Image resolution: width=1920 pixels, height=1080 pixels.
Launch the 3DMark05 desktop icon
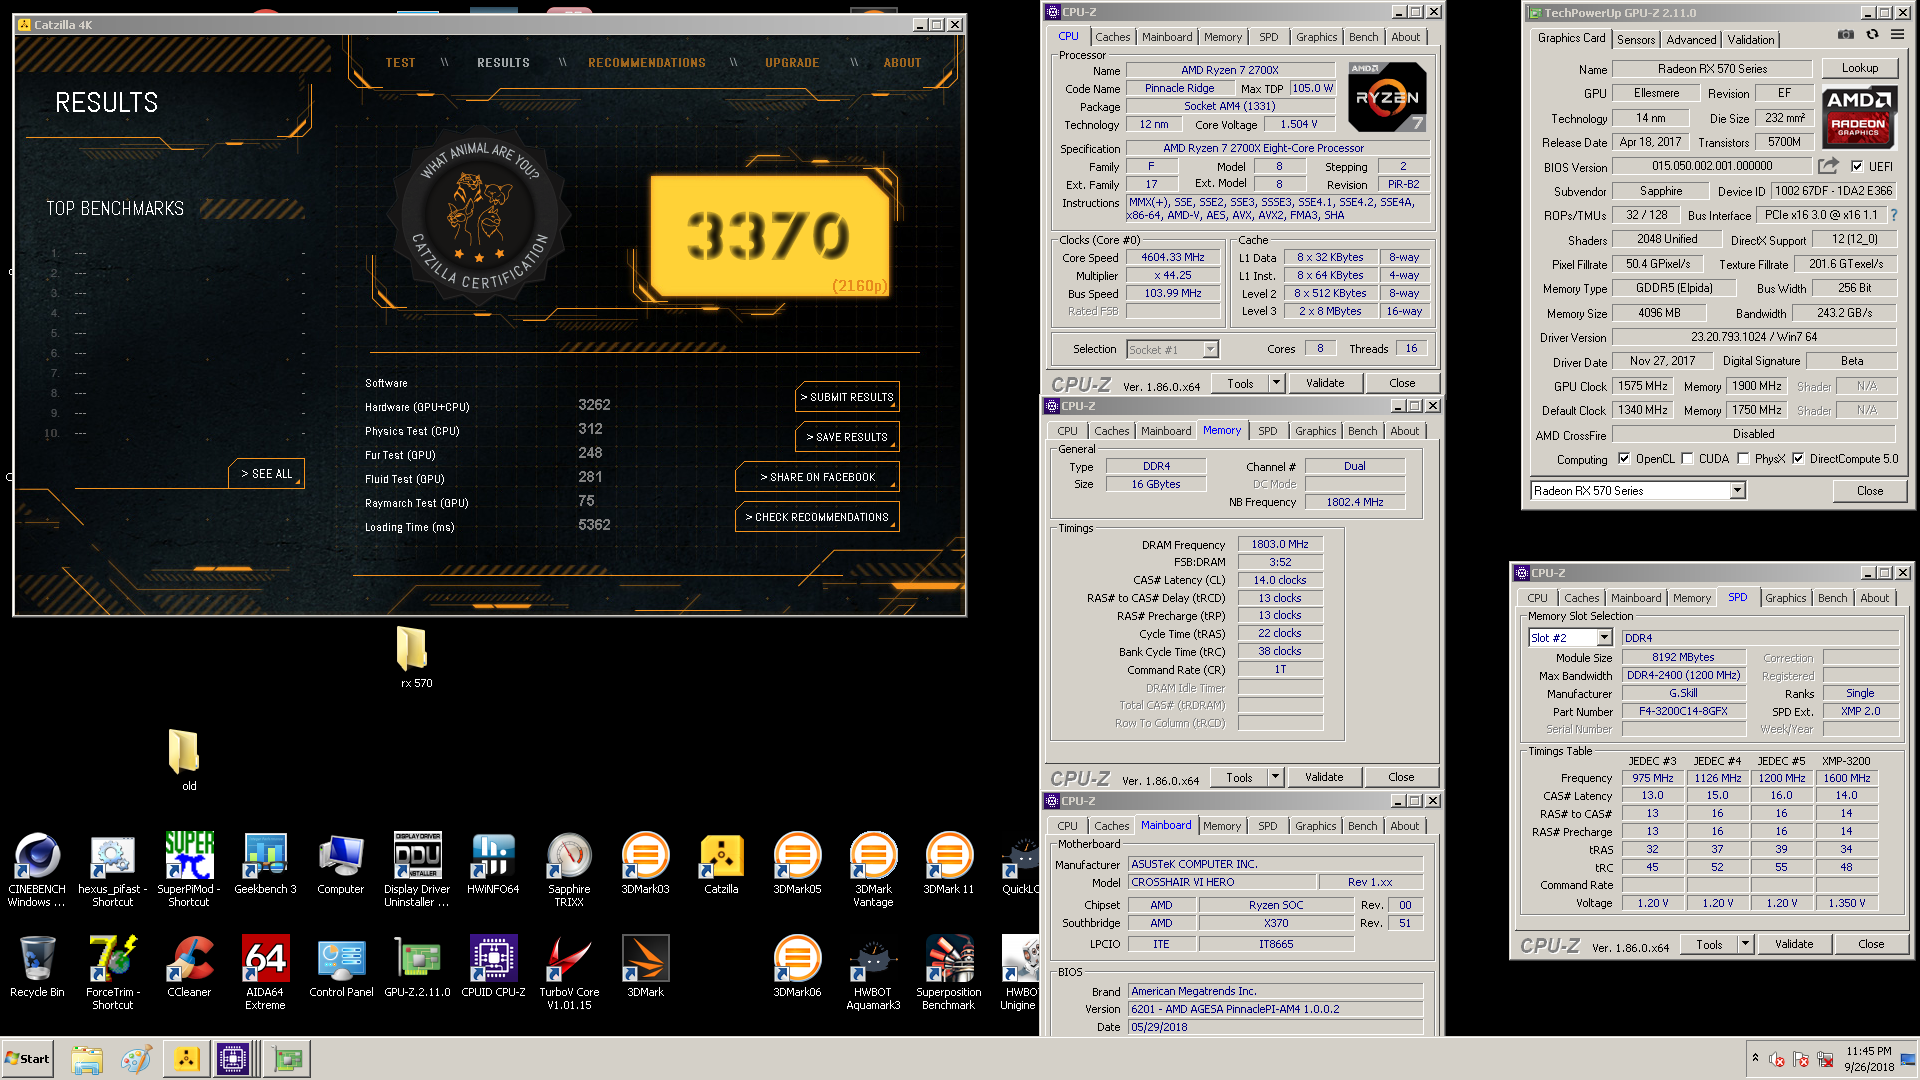pos(797,863)
